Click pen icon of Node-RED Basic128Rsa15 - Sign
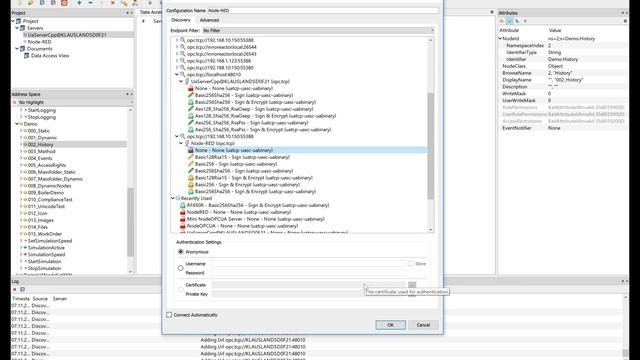Image resolution: width=640 pixels, height=360 pixels. (x=191, y=157)
